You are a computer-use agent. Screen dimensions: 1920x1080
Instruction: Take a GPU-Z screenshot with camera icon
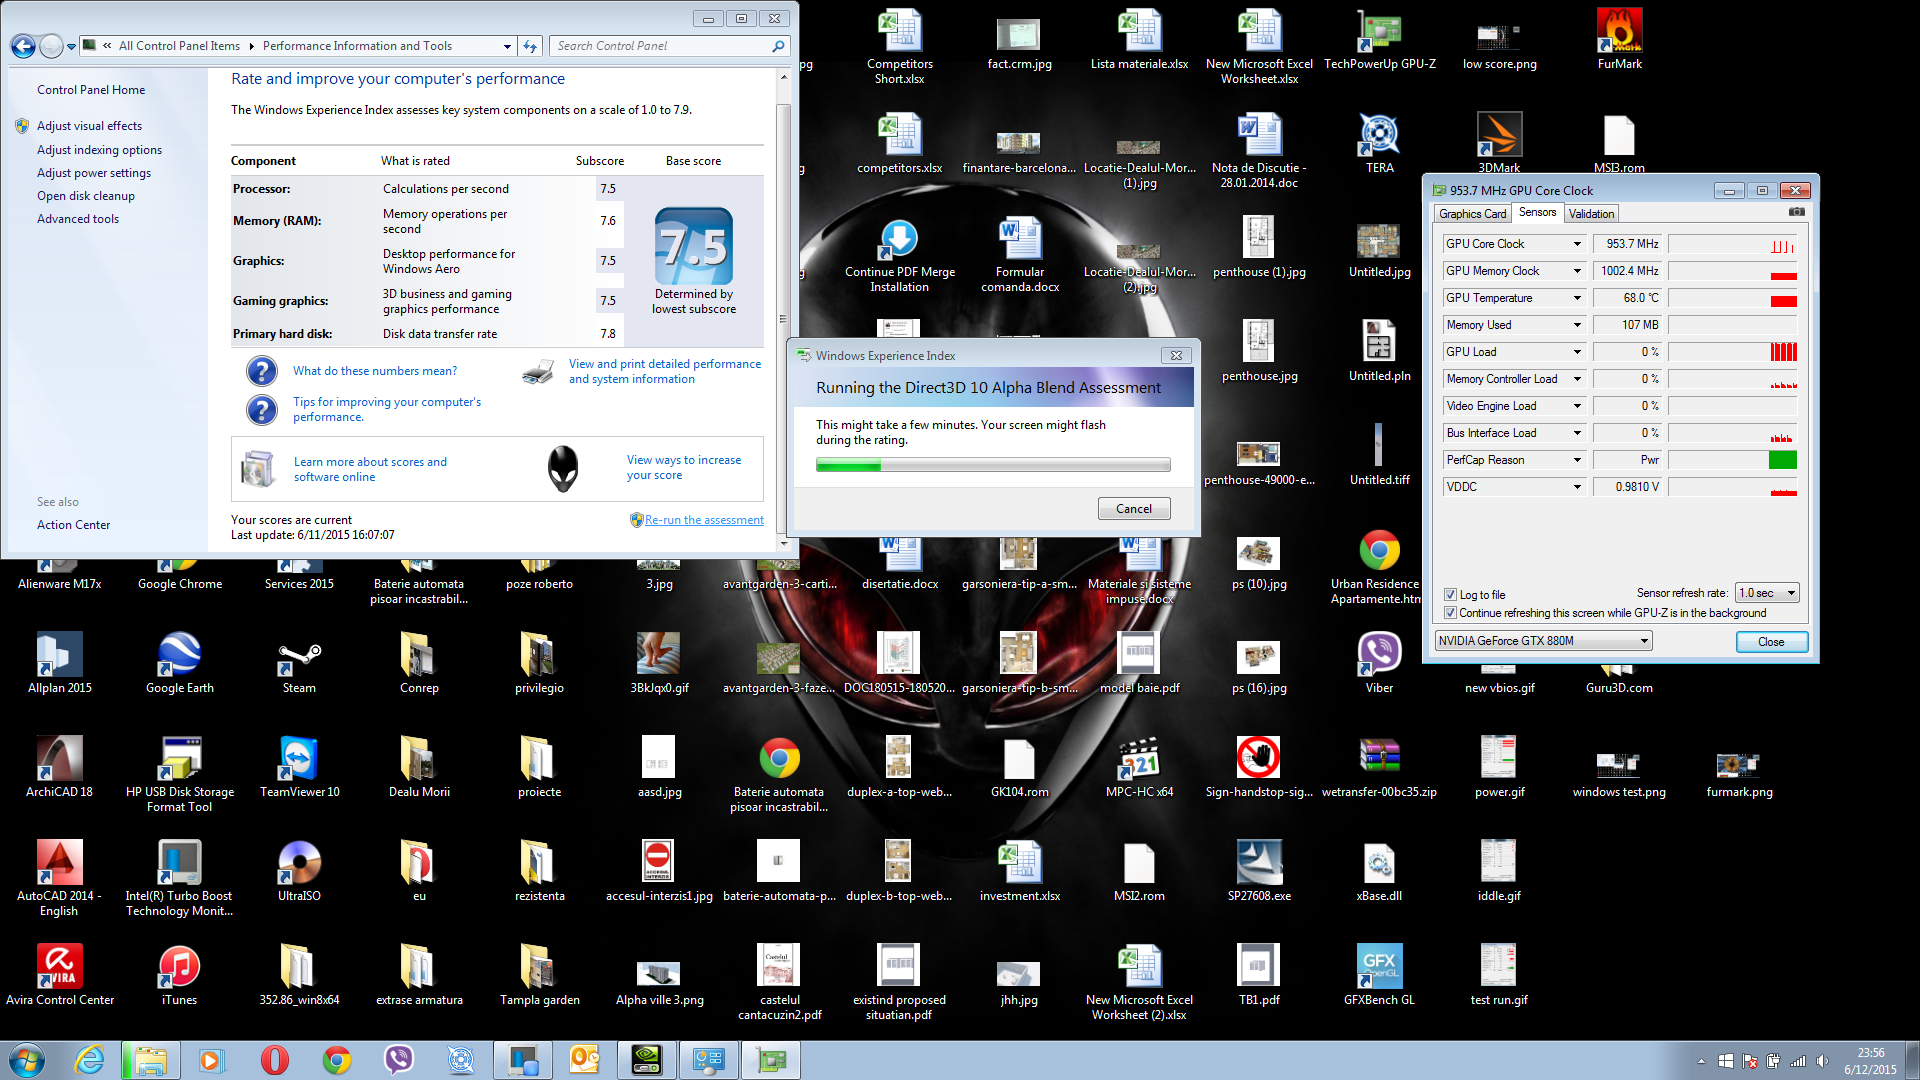1797,212
